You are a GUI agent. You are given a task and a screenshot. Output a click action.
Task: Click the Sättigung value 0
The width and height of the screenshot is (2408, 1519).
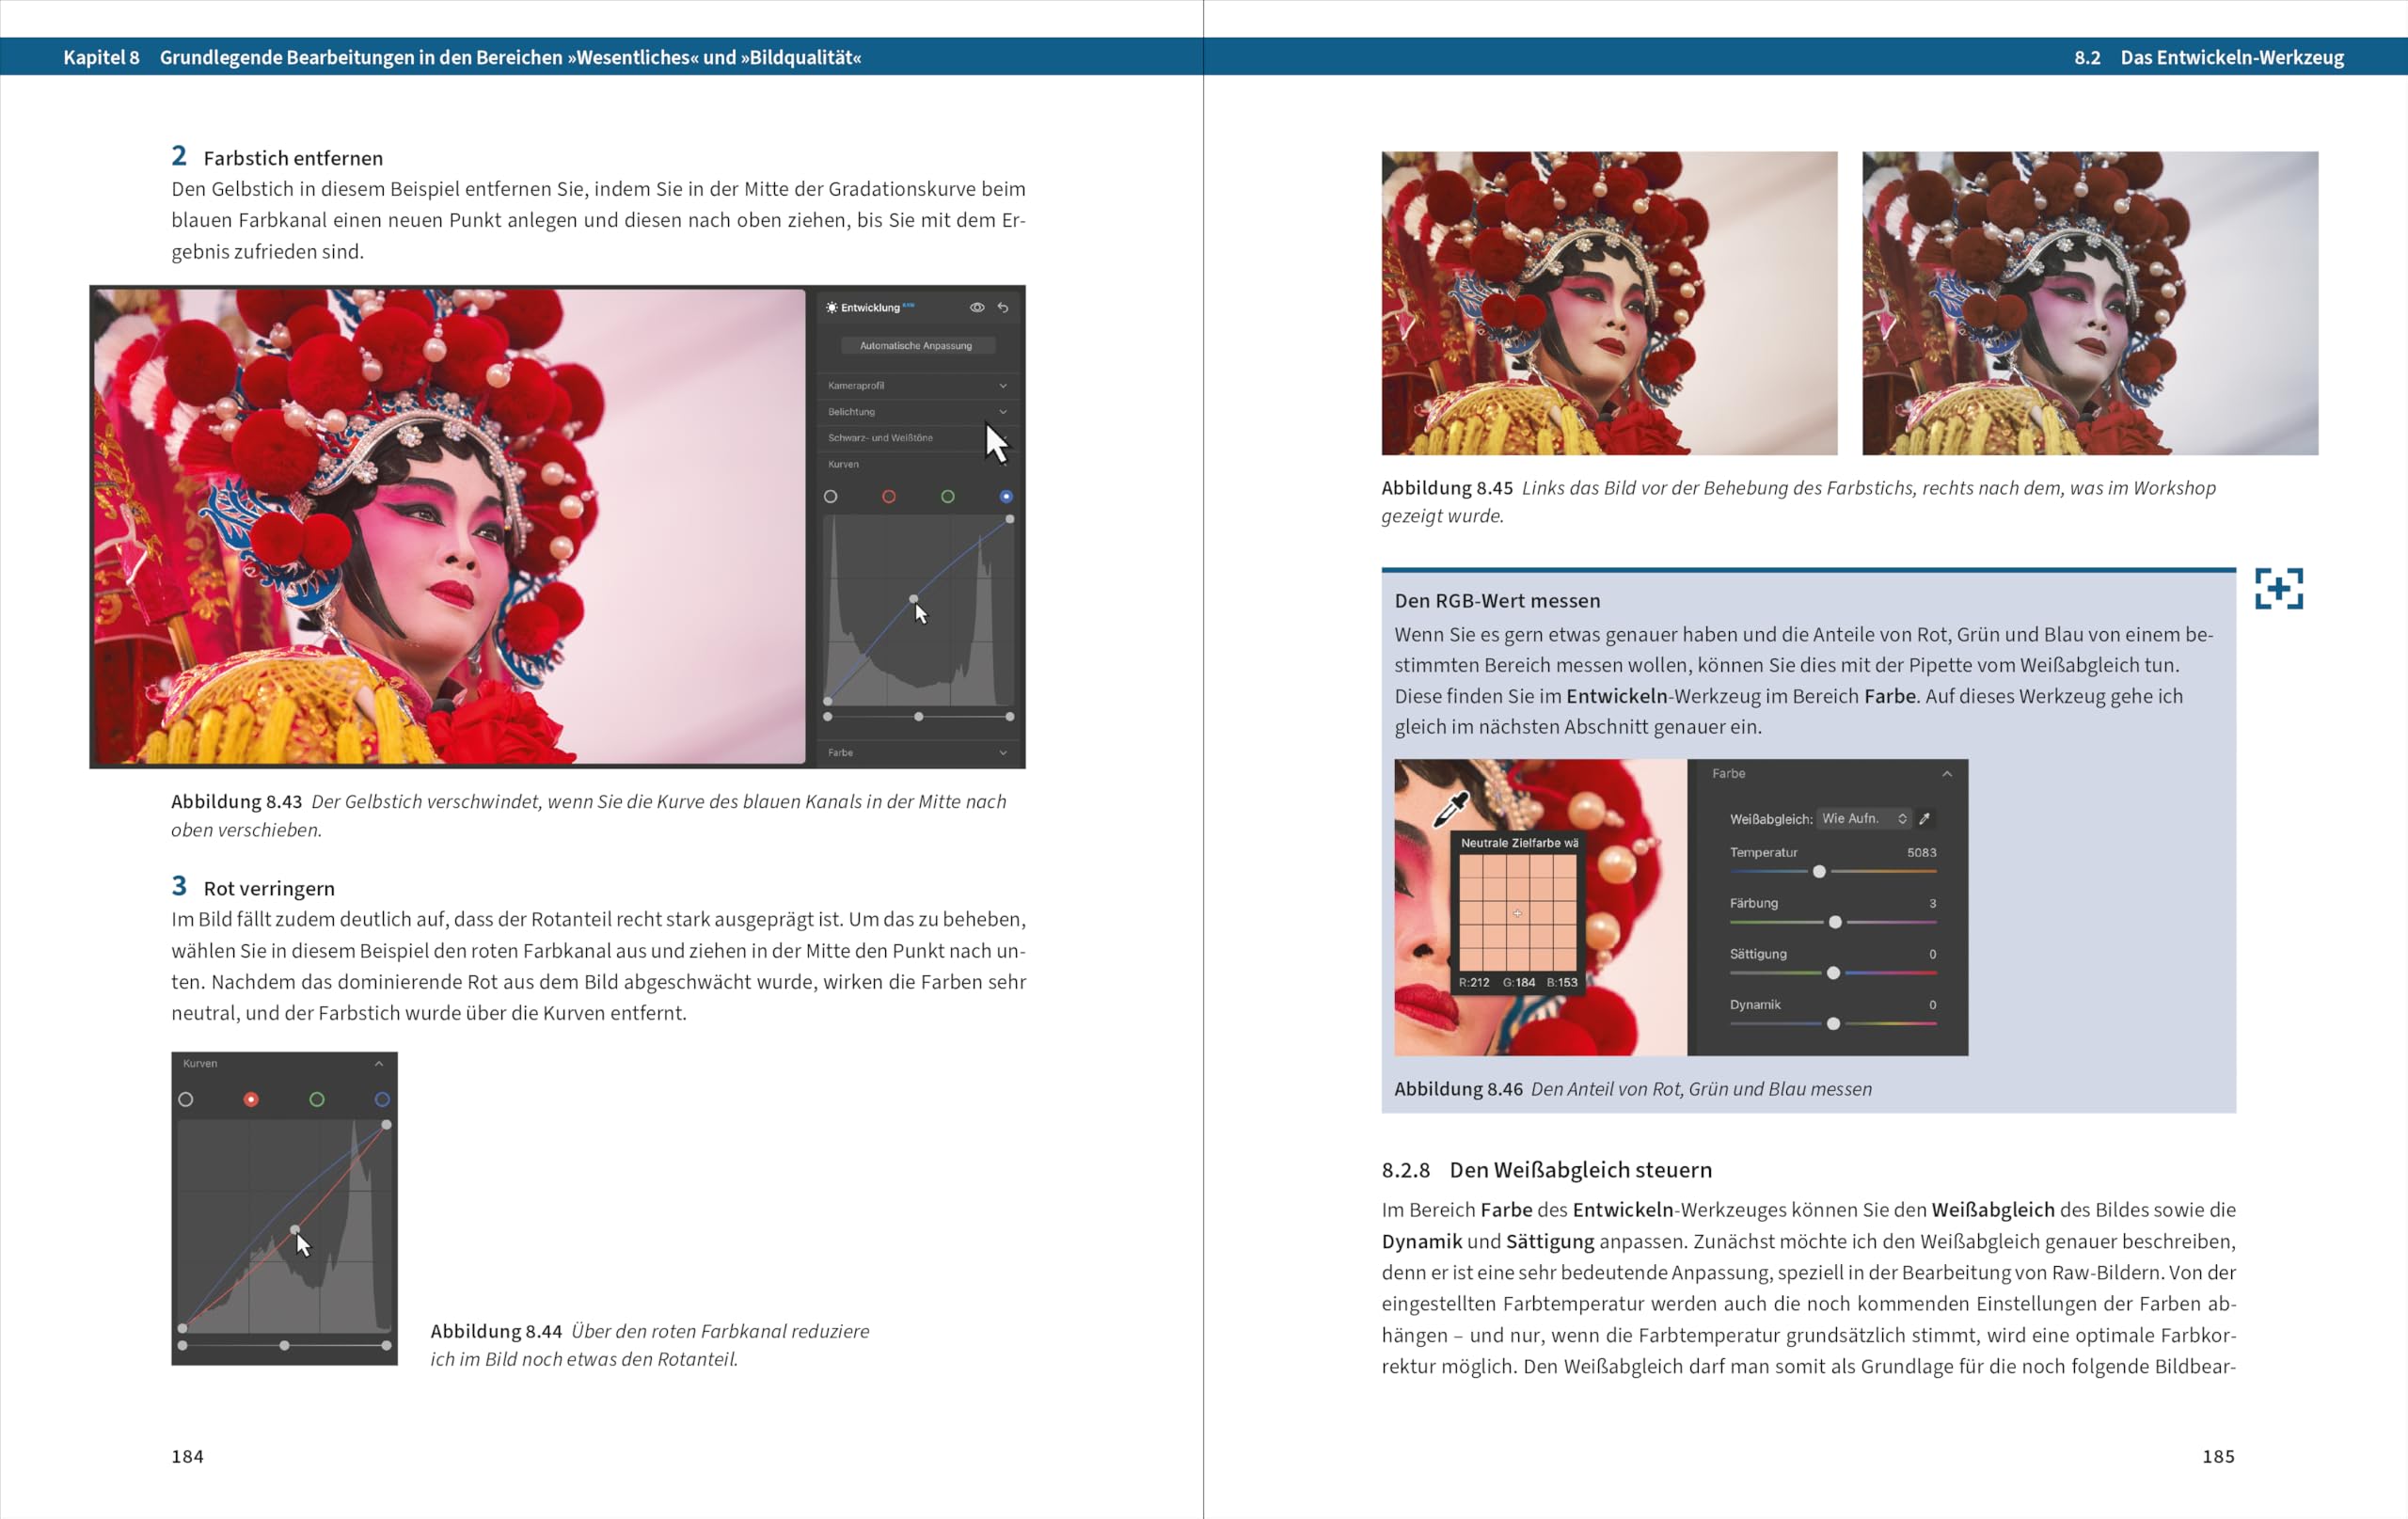click(x=1932, y=954)
